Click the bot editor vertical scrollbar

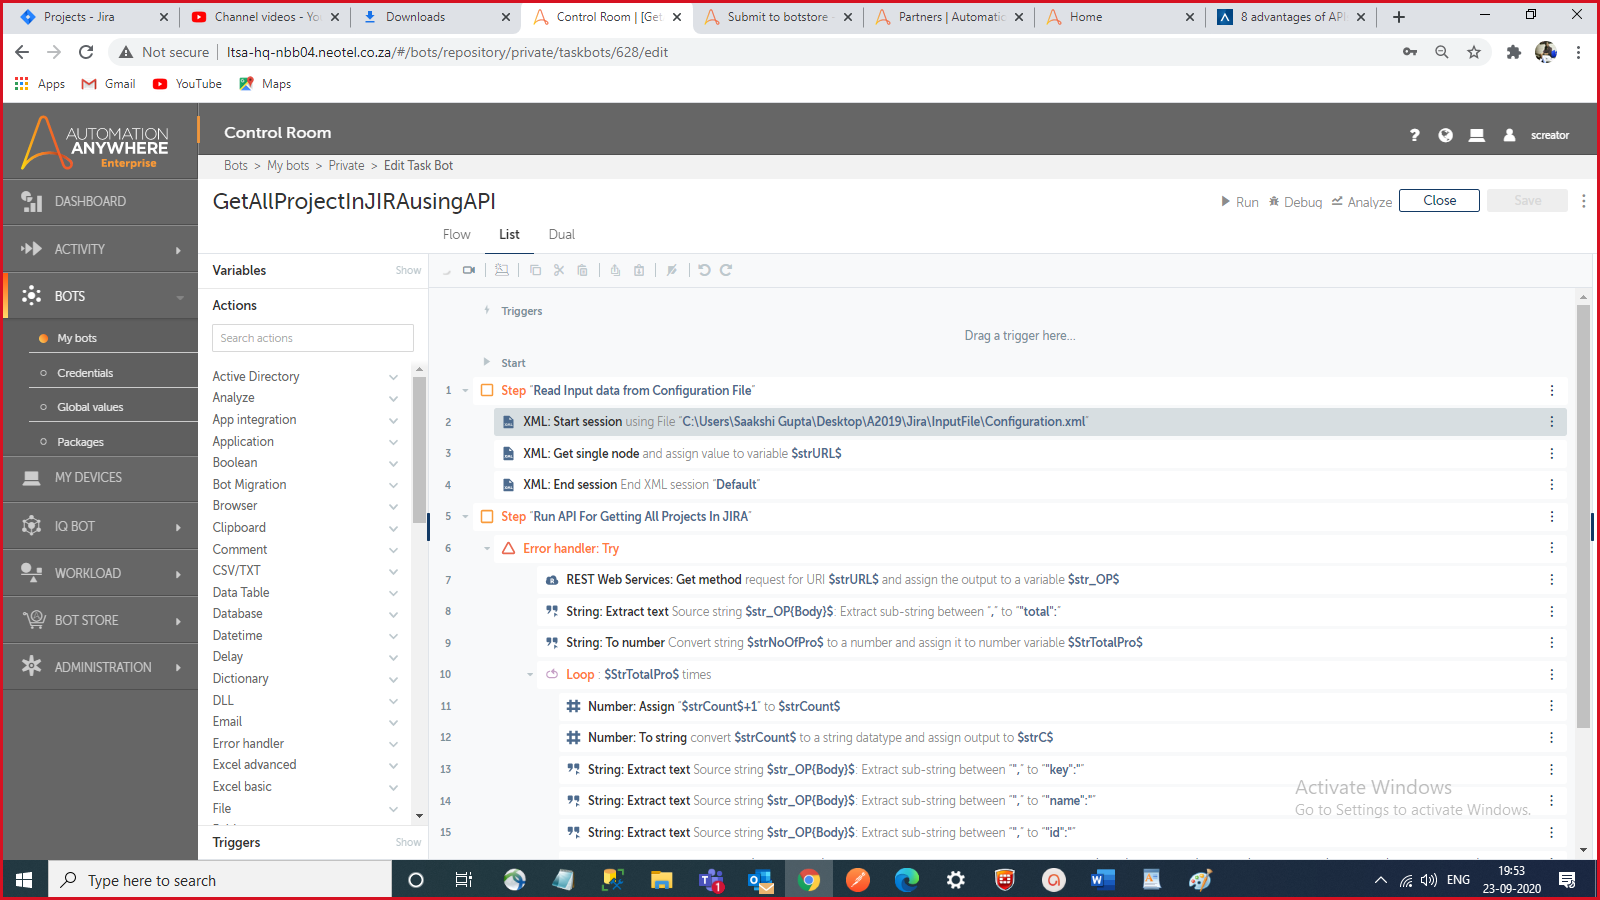point(1583,517)
